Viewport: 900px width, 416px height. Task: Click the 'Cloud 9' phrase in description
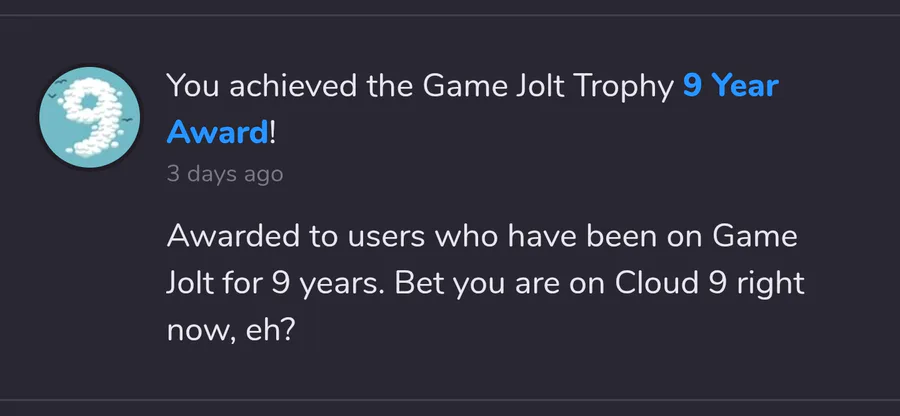[671, 283]
